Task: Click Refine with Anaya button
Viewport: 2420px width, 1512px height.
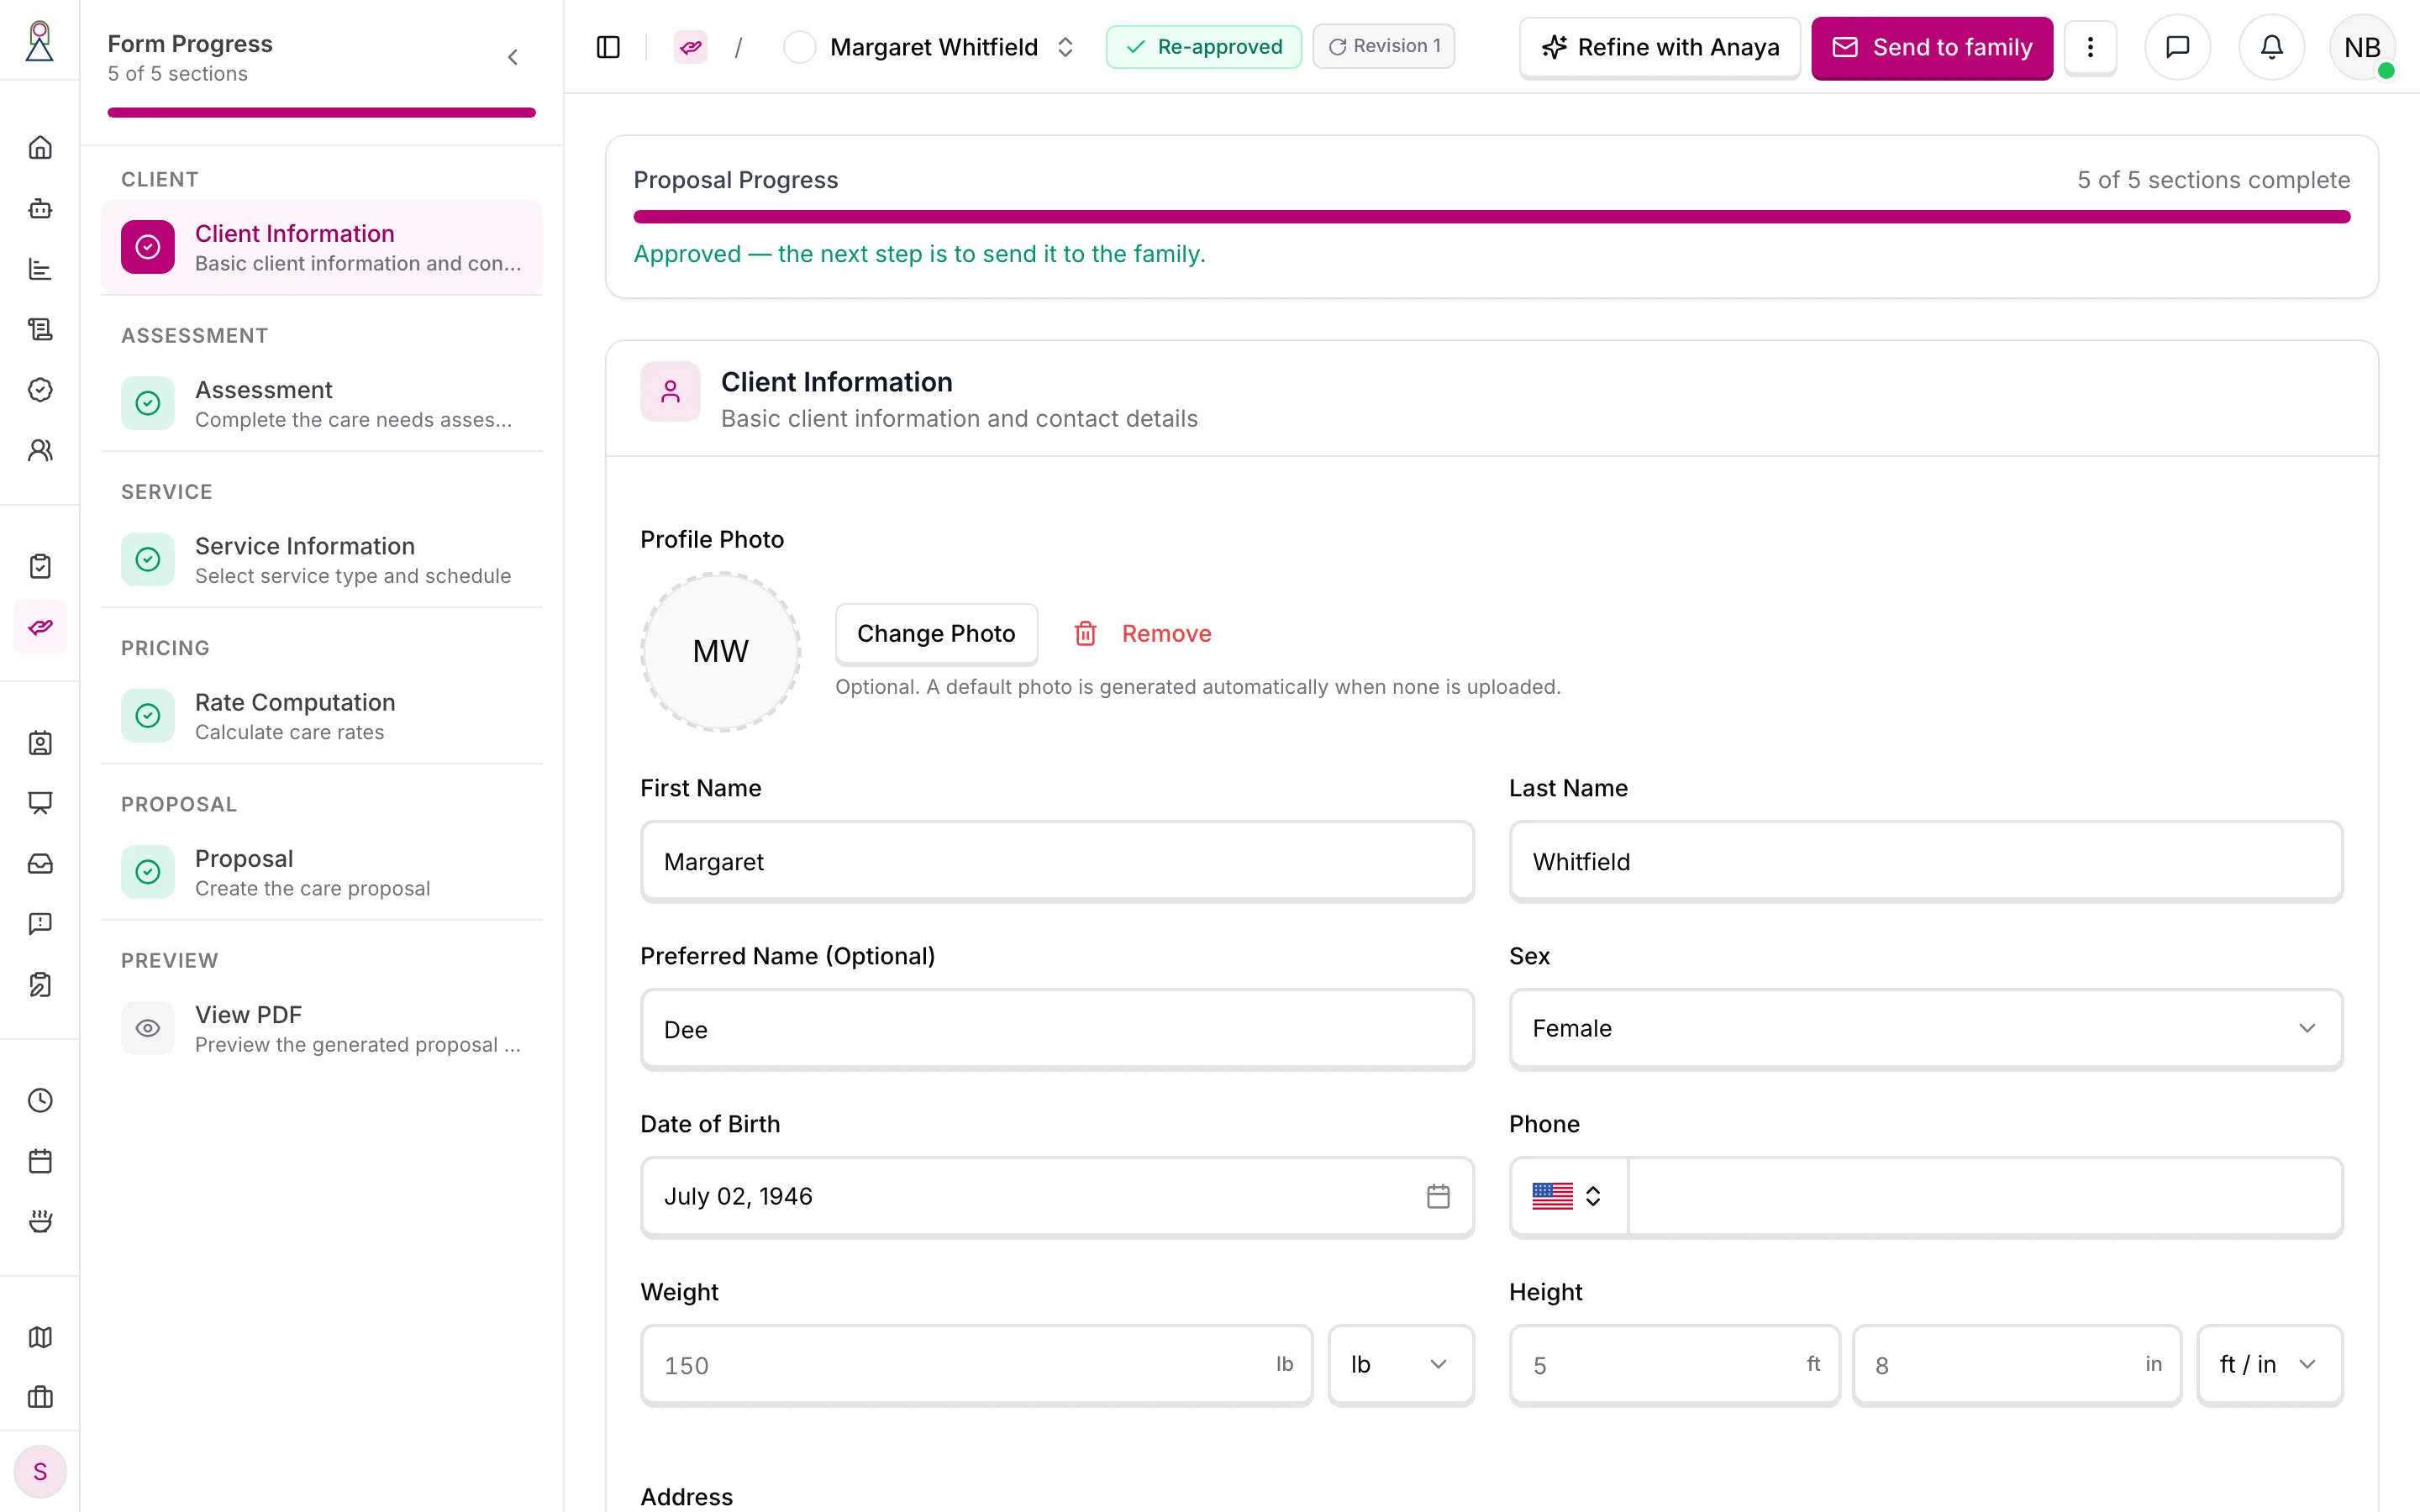Action: click(1660, 47)
